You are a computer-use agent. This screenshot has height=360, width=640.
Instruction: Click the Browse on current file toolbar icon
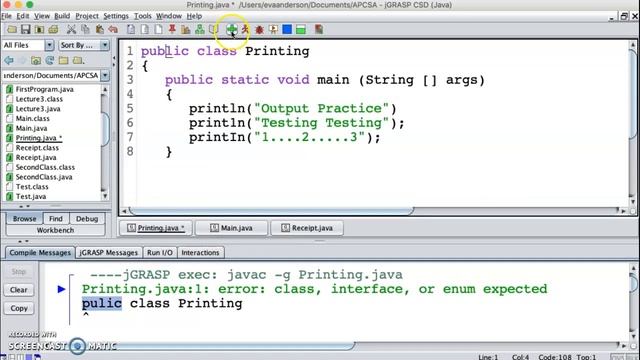point(40,29)
